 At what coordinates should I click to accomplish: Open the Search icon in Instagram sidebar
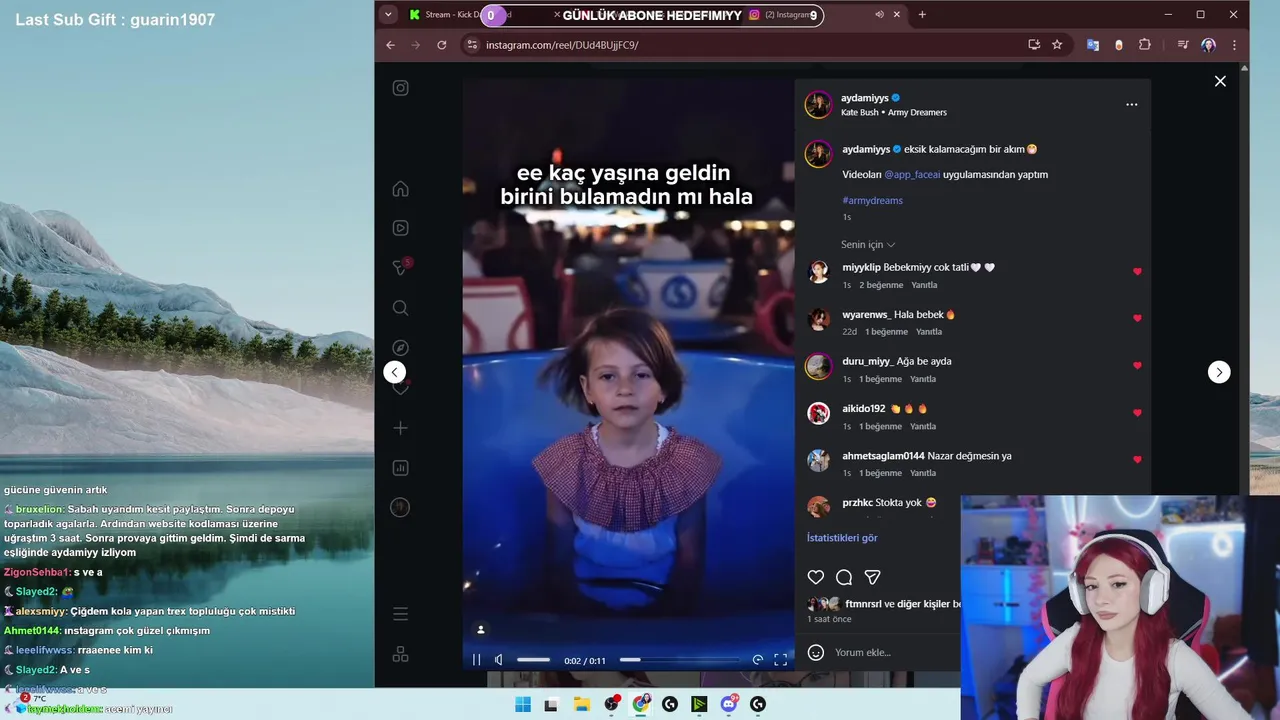click(x=400, y=308)
